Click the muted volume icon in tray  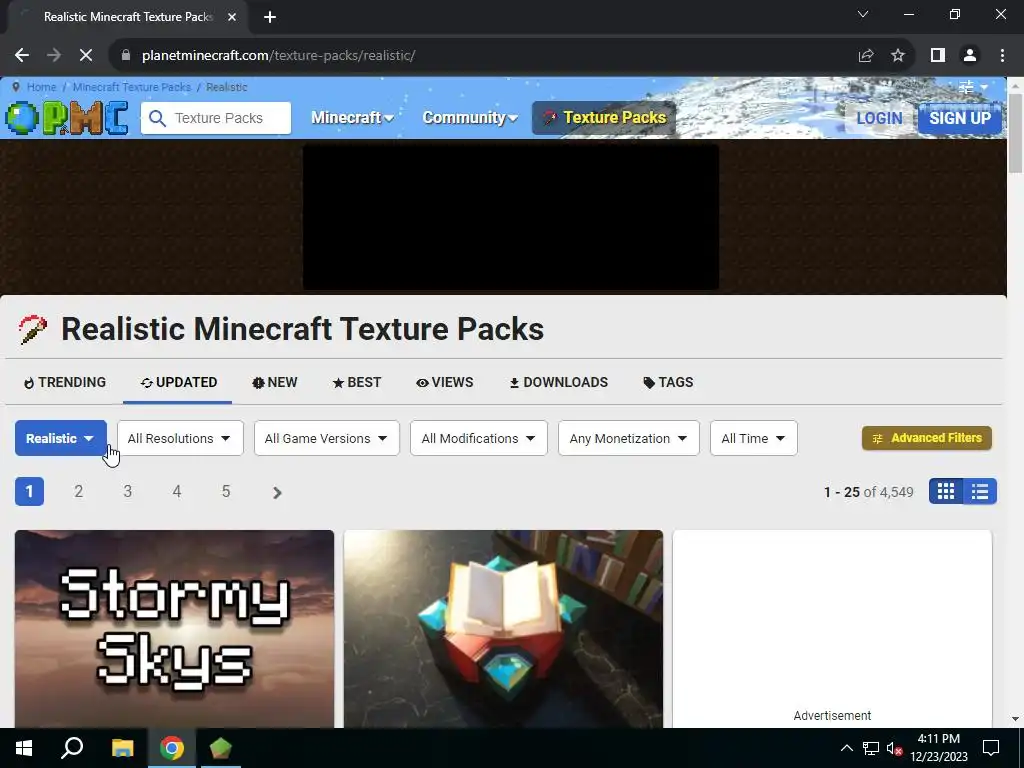point(894,748)
